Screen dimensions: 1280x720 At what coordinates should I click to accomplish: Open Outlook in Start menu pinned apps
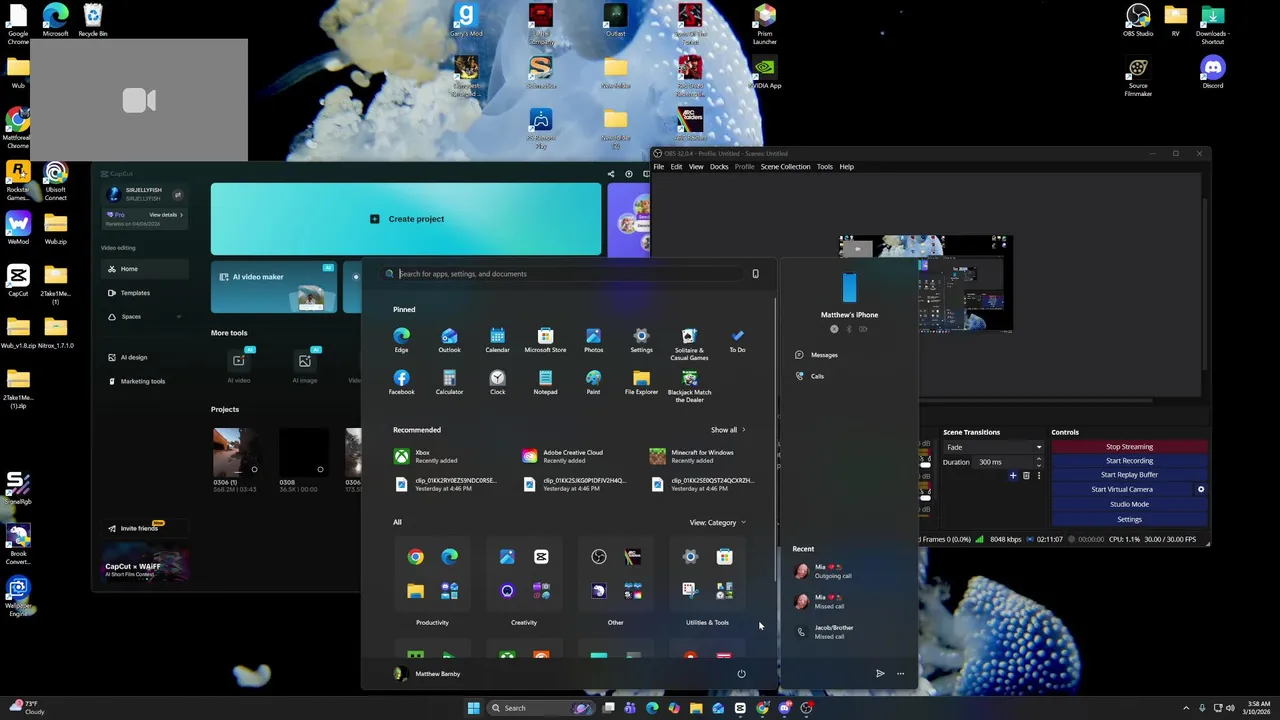449,340
